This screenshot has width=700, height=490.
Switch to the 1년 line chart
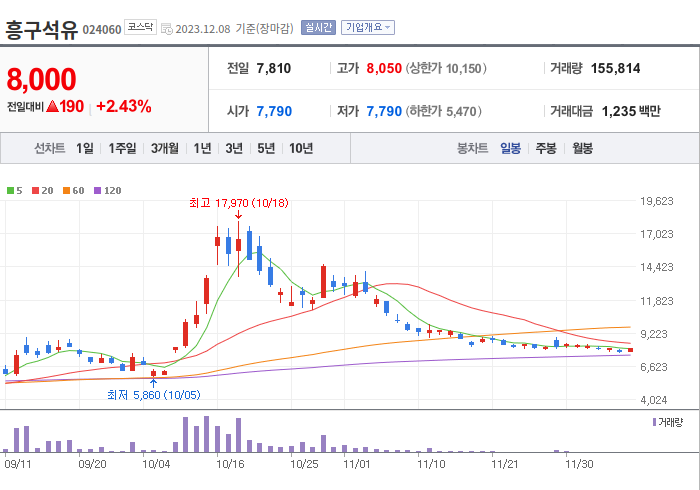tap(202, 148)
